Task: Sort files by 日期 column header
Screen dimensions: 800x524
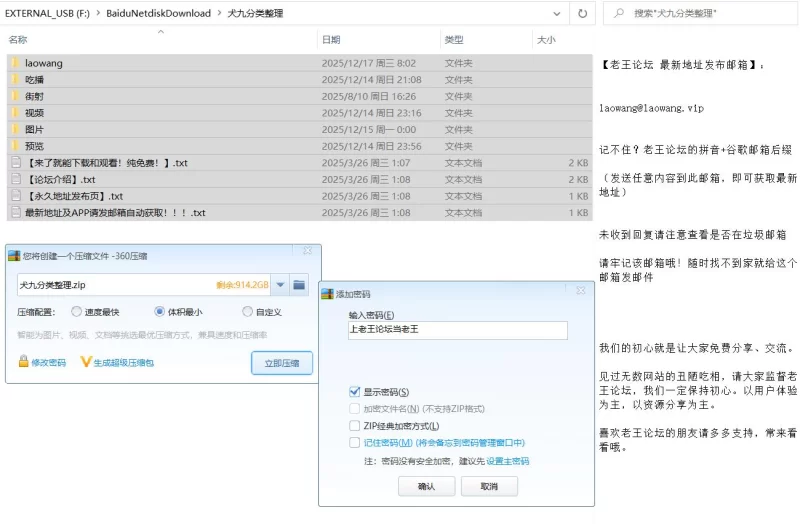Action: (330, 40)
